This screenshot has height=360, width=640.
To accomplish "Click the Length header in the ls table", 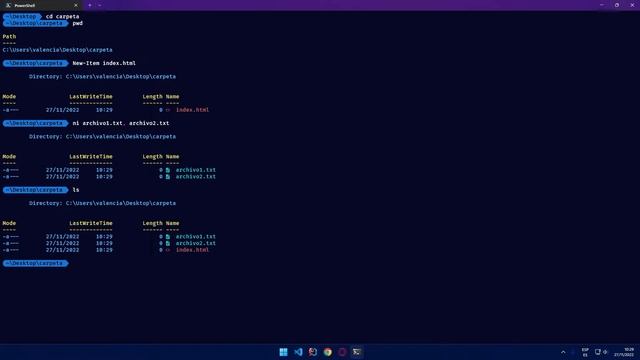I will click(x=152, y=223).
